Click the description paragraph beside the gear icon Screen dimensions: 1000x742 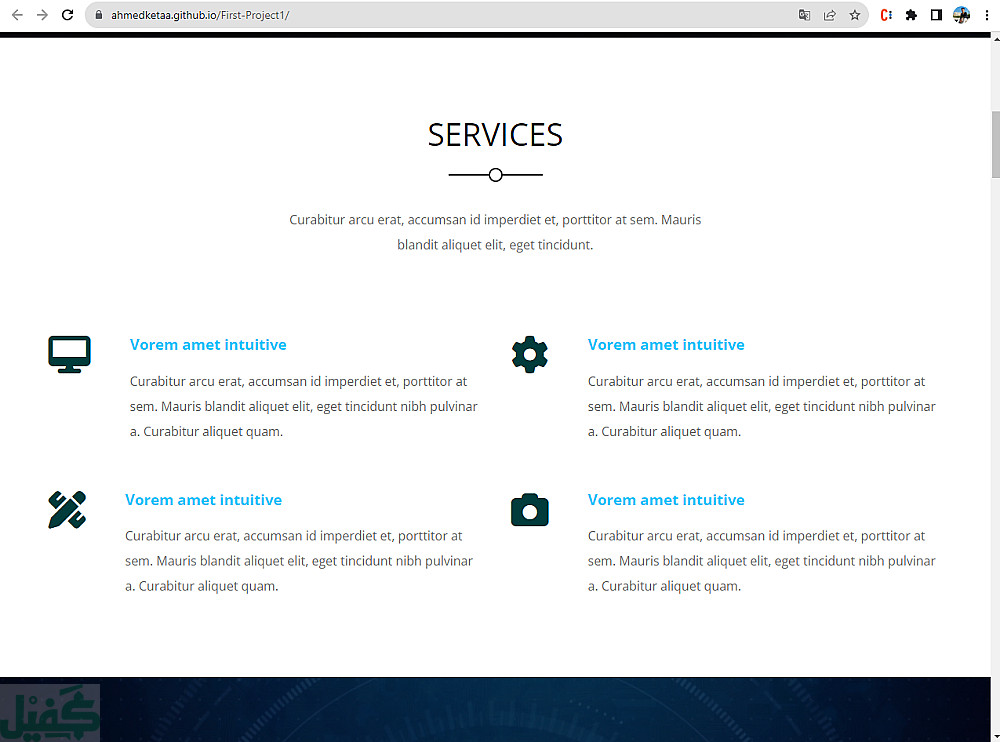[x=761, y=406]
